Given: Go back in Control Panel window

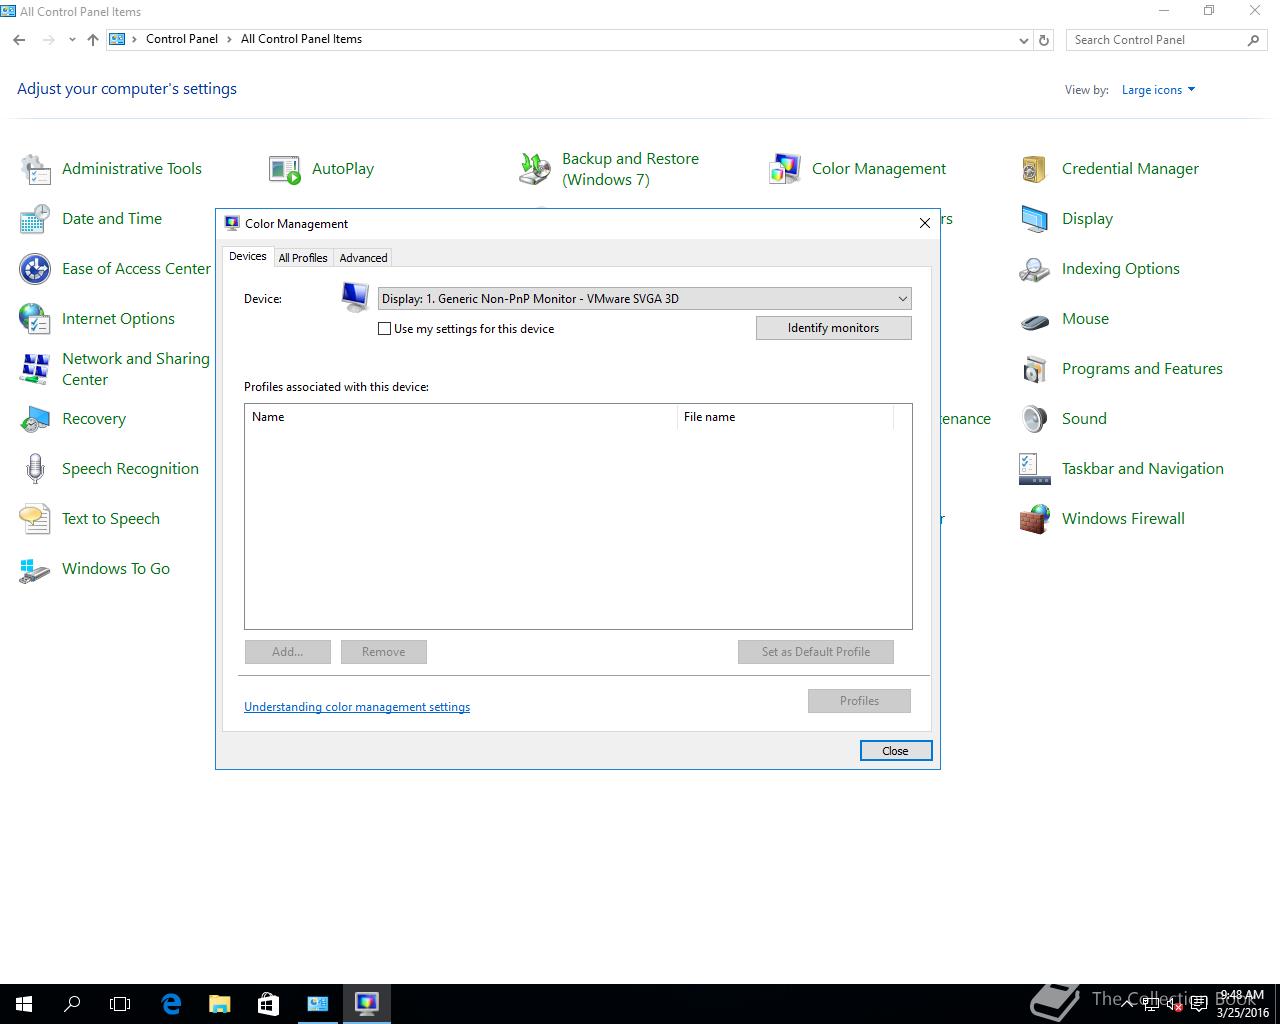Looking at the screenshot, I should 20,40.
